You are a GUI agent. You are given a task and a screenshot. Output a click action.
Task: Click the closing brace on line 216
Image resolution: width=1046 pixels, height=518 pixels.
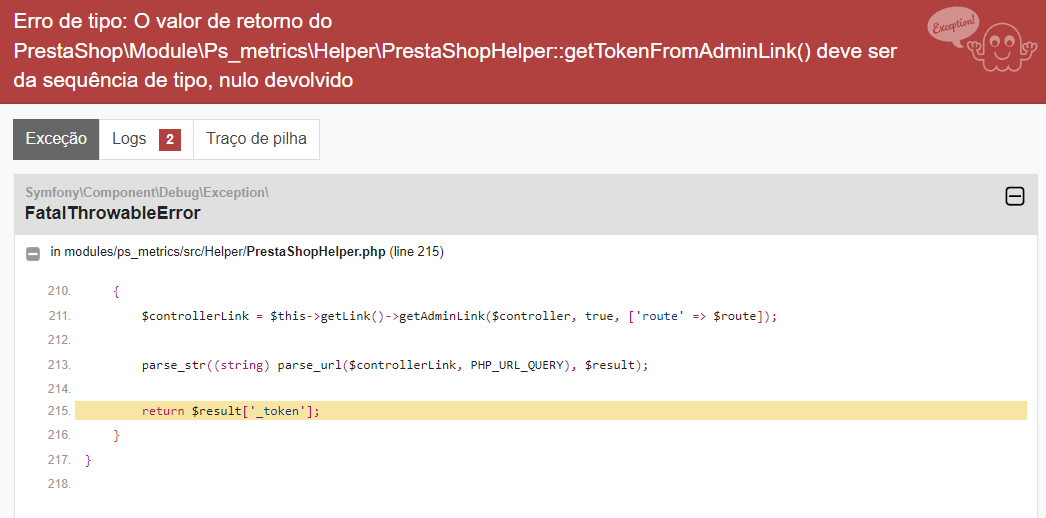pyautogui.click(x=116, y=436)
